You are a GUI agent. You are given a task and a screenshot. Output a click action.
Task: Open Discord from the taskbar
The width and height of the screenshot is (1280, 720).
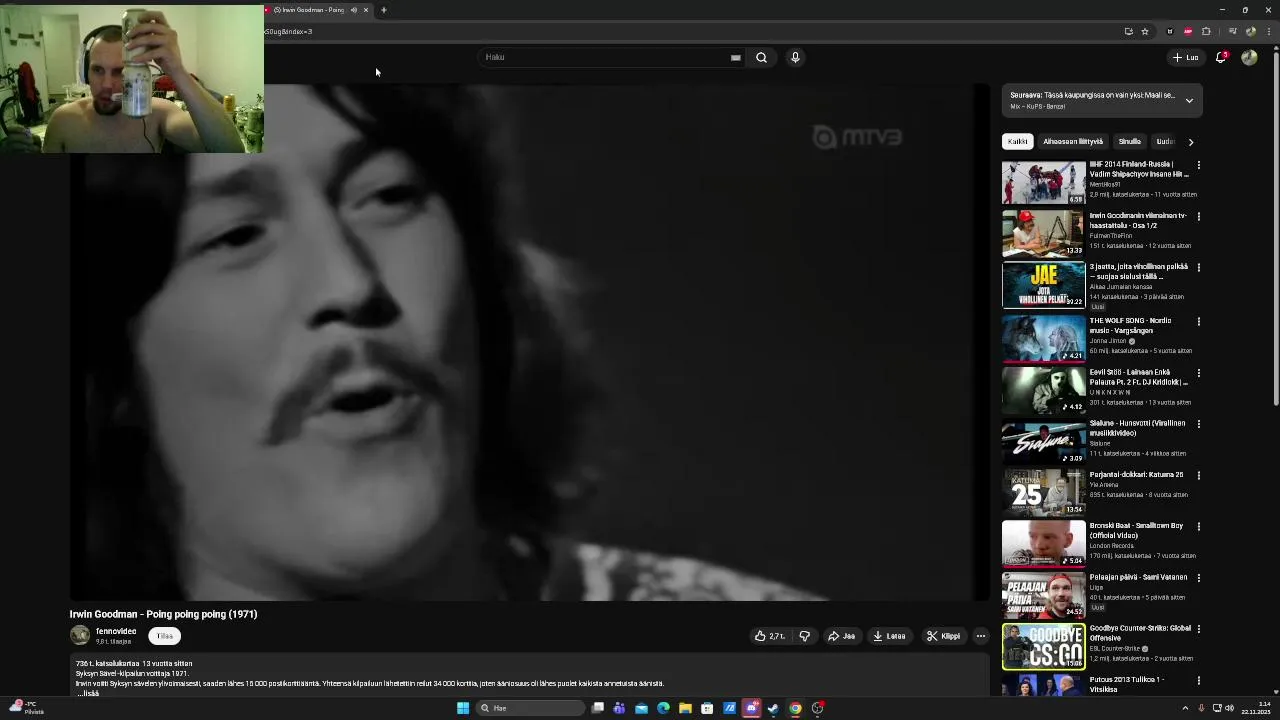pyautogui.click(x=751, y=708)
